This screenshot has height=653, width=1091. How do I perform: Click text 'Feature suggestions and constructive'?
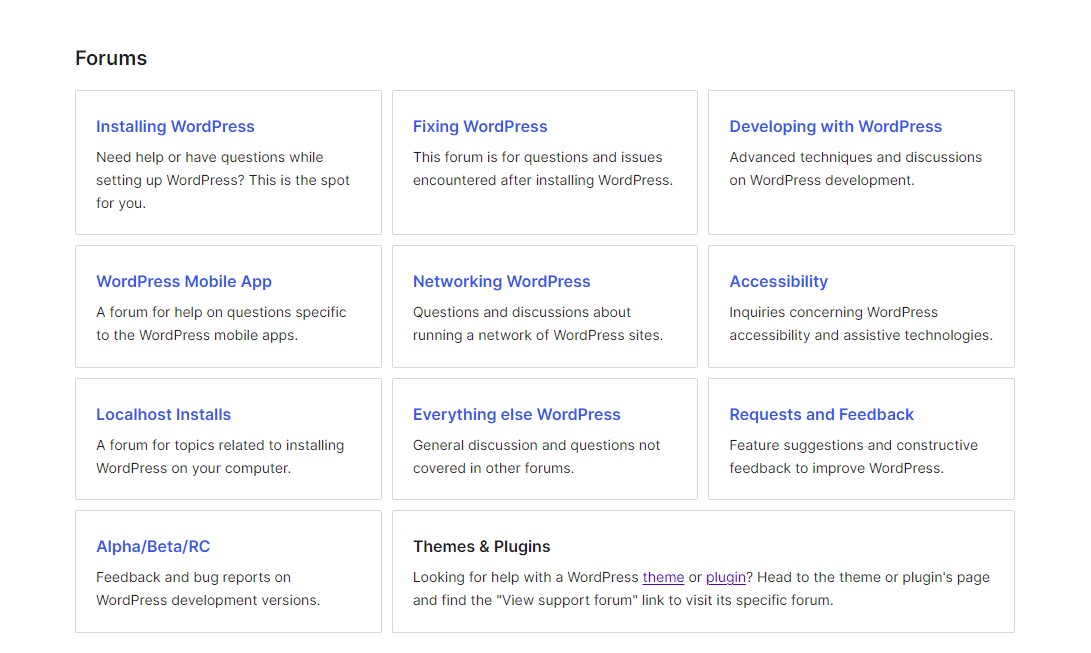click(x=854, y=445)
